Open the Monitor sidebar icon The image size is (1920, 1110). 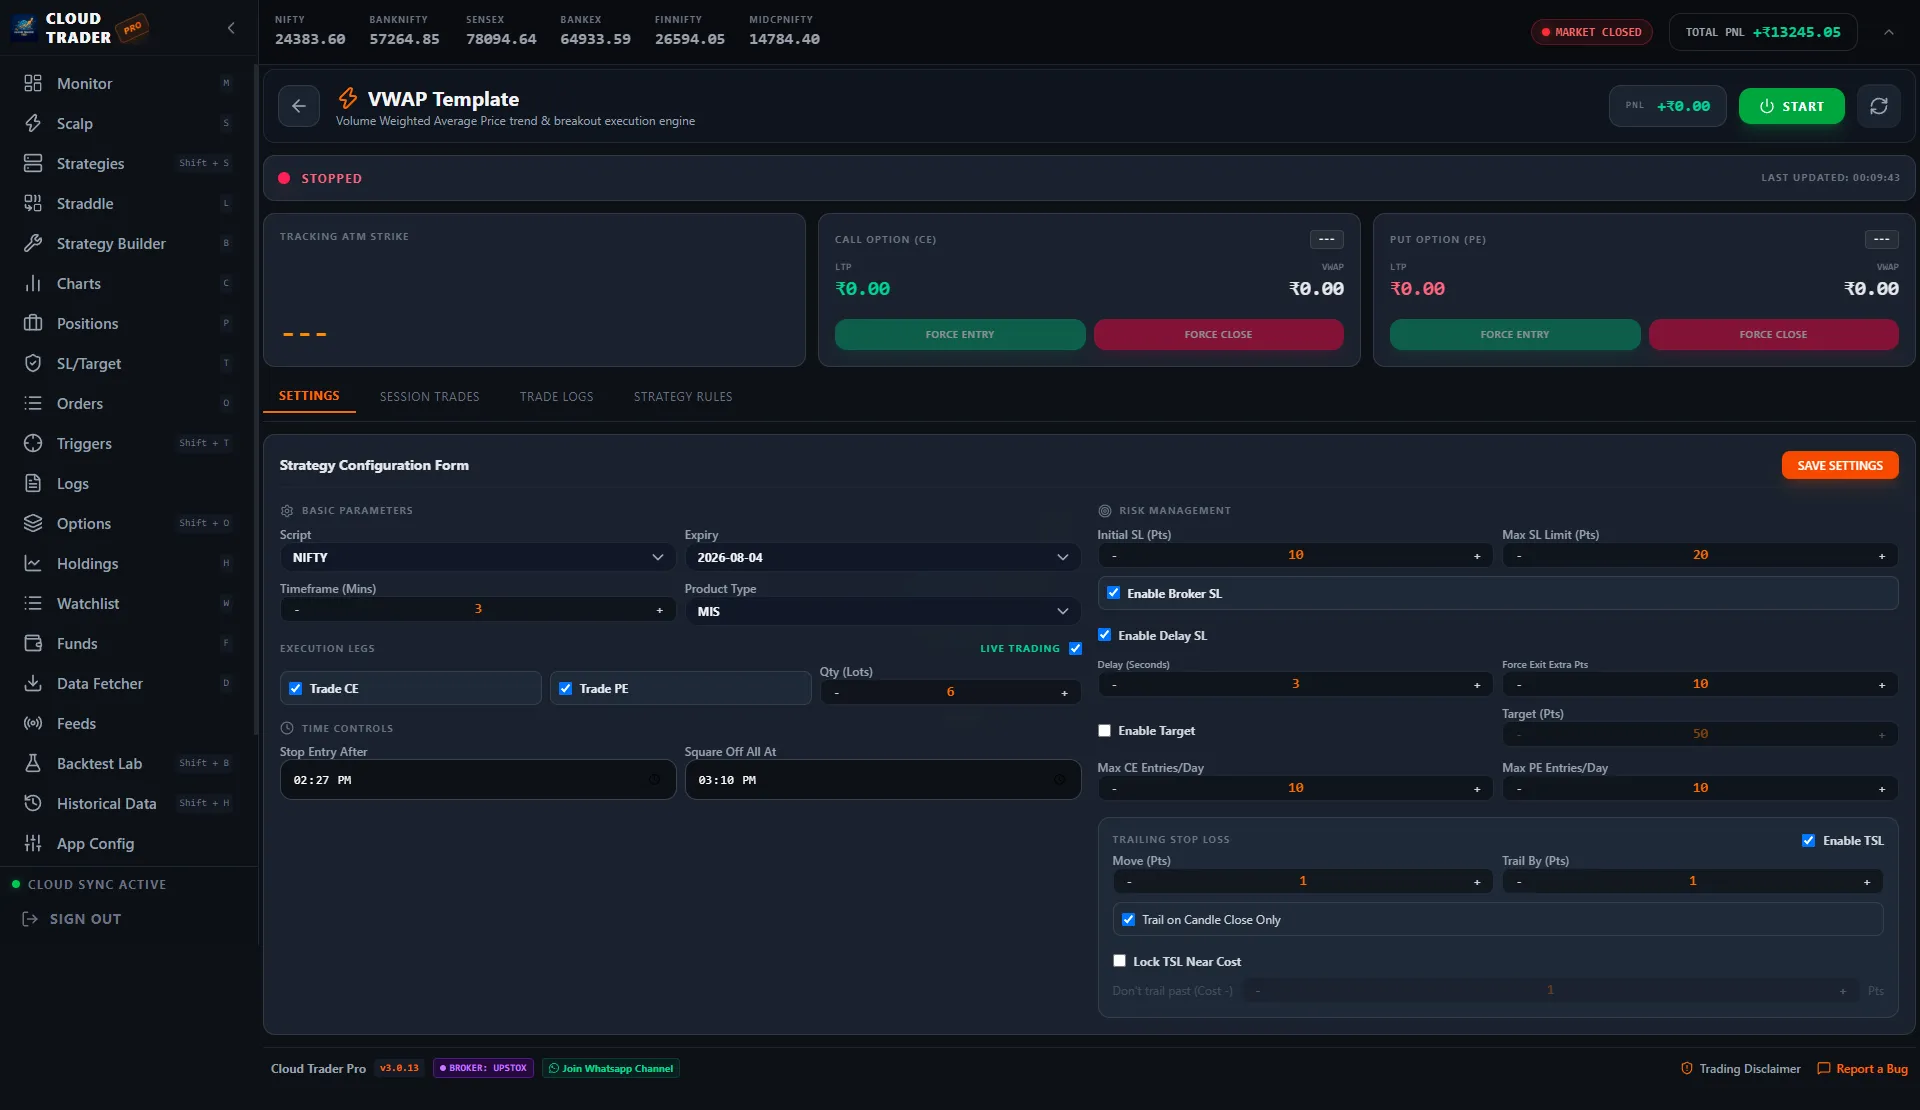click(x=33, y=83)
